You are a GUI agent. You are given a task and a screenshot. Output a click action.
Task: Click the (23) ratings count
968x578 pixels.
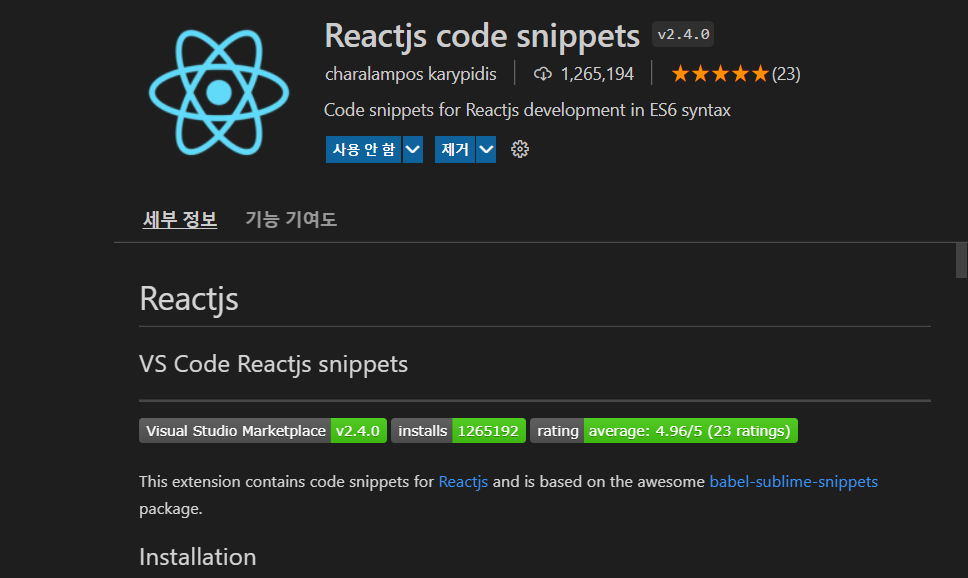(x=786, y=74)
